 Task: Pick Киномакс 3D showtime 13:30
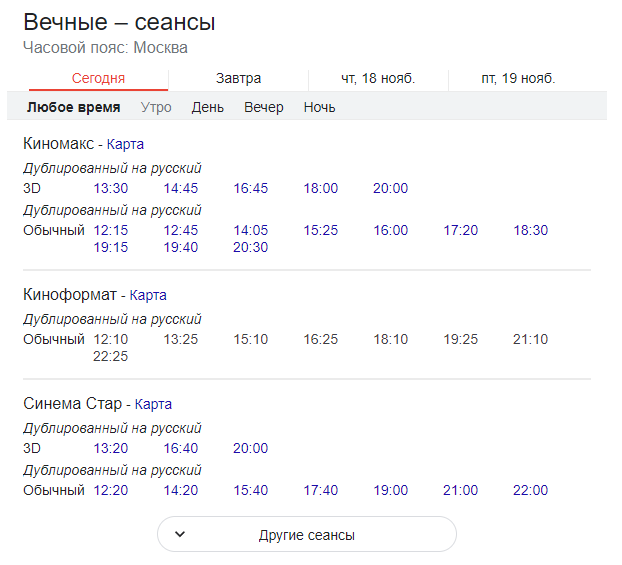point(111,188)
